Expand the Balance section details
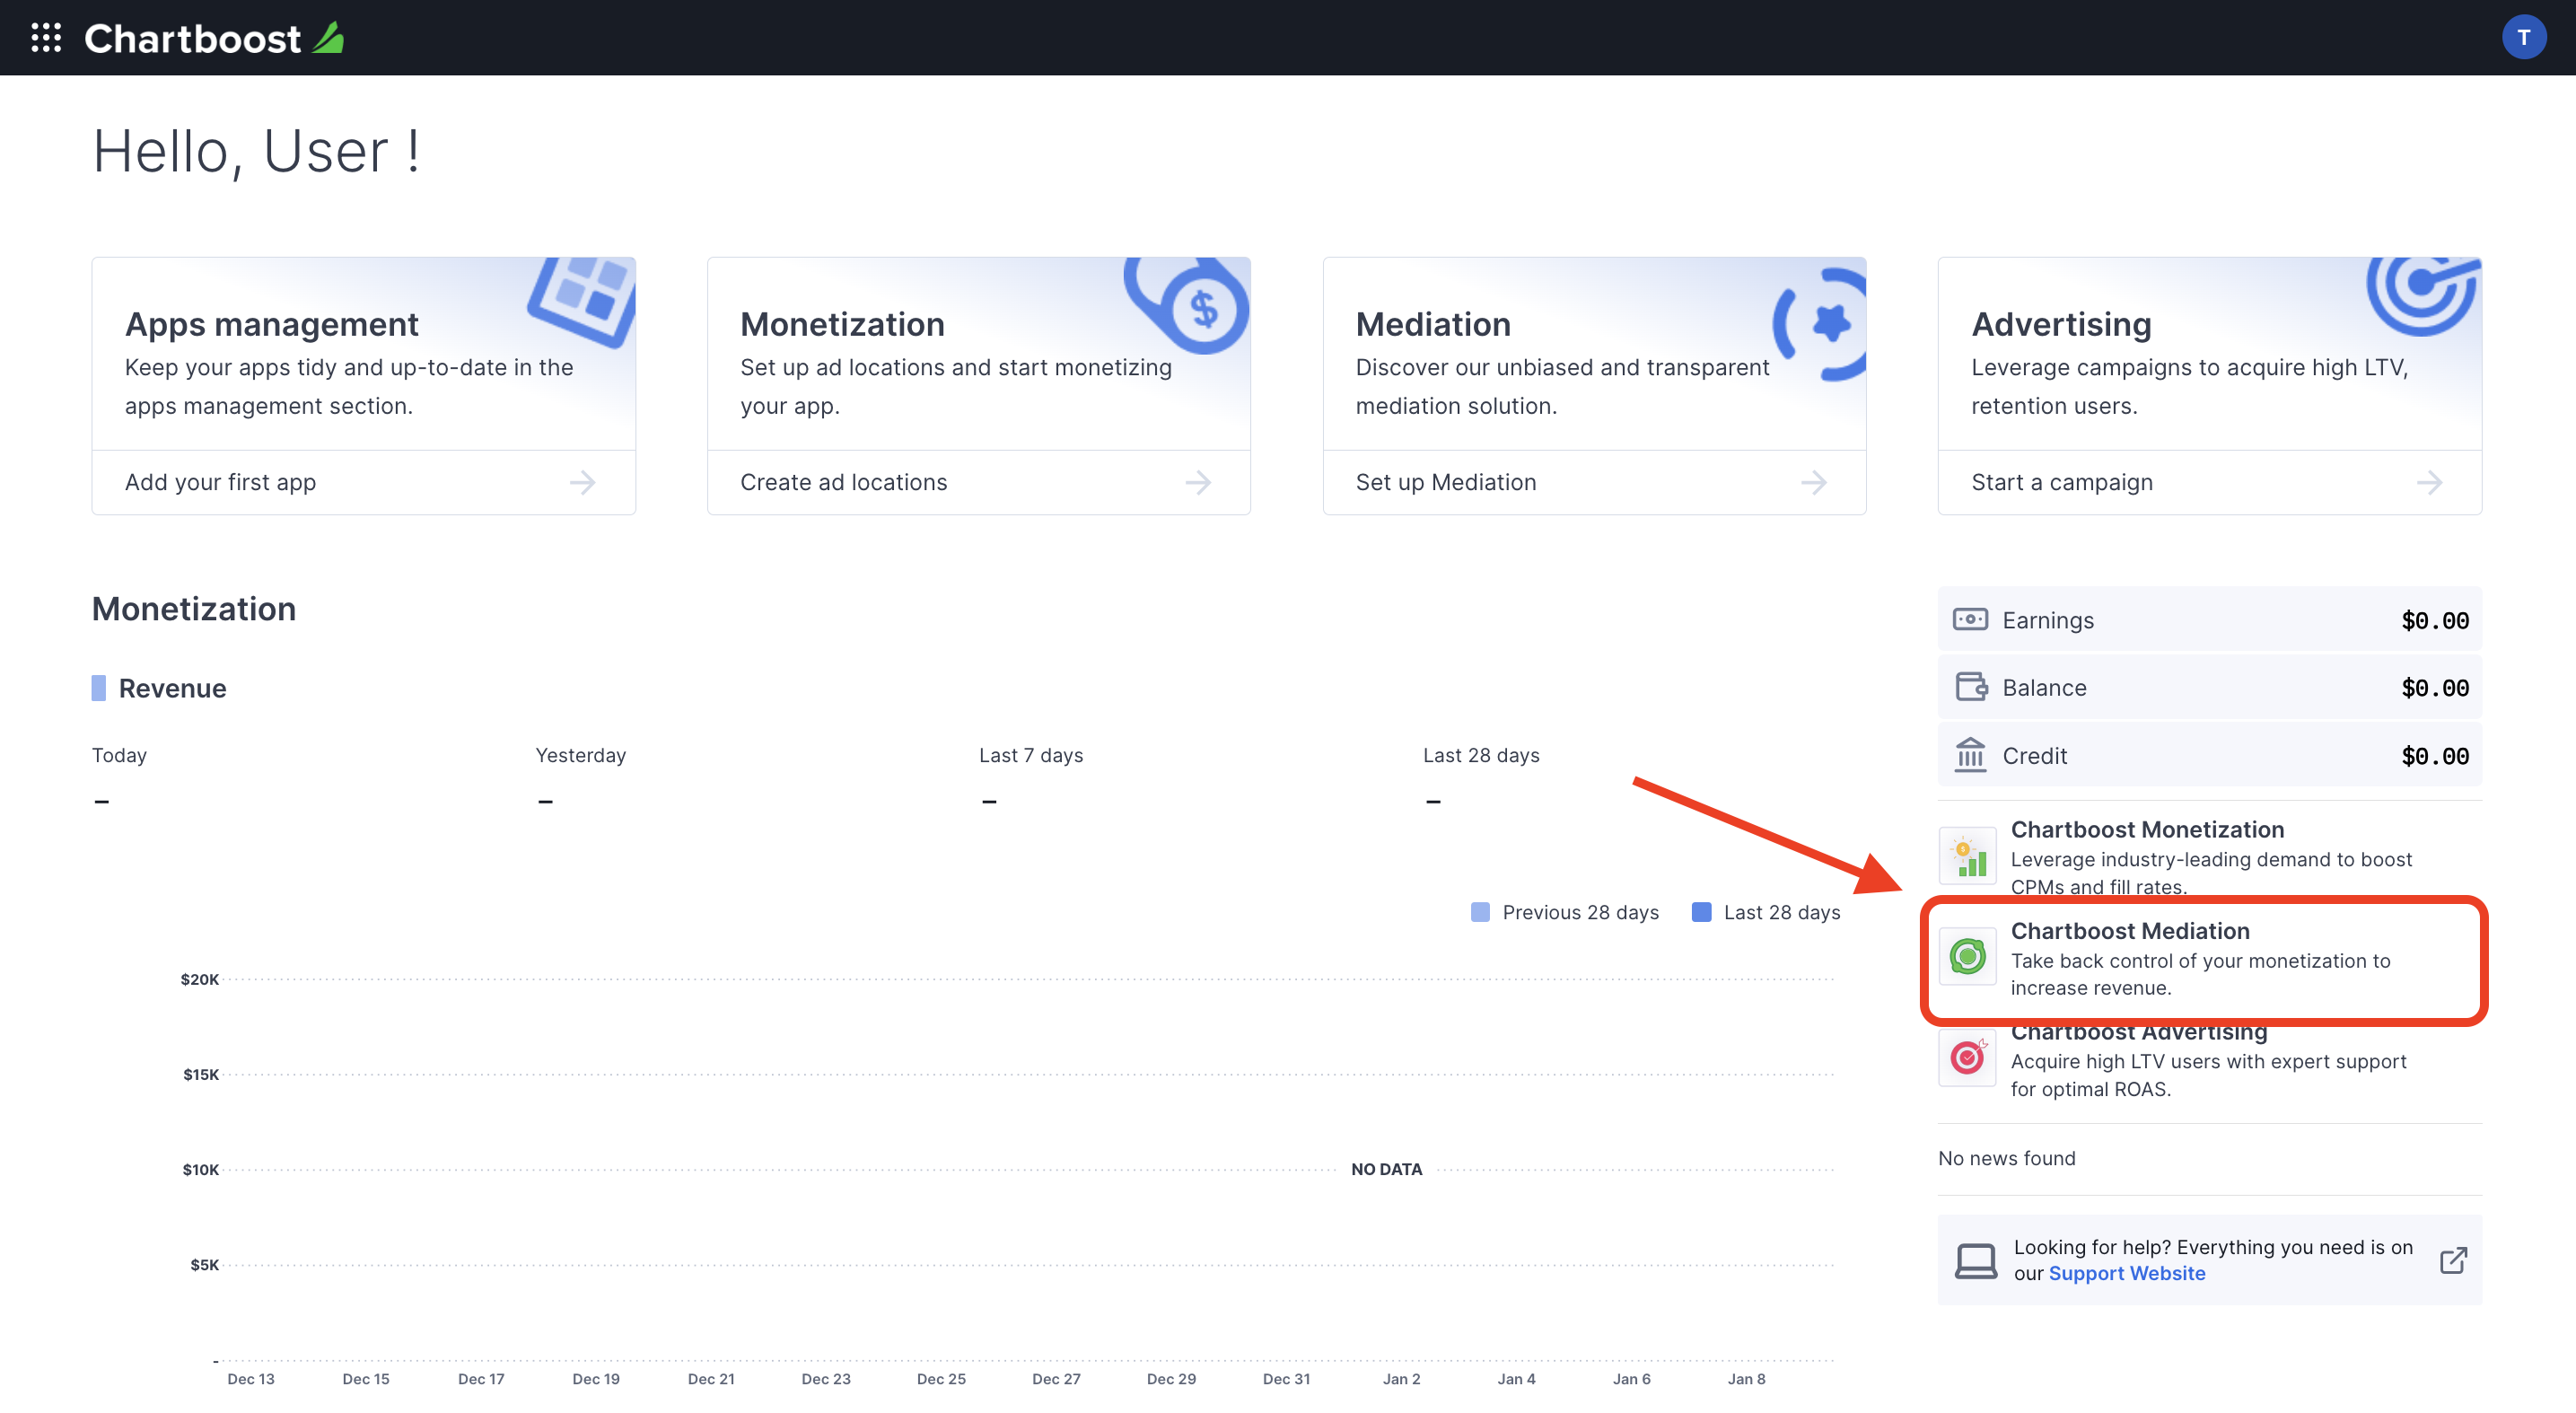Screen dimensions: 2576x1413 (2209, 686)
